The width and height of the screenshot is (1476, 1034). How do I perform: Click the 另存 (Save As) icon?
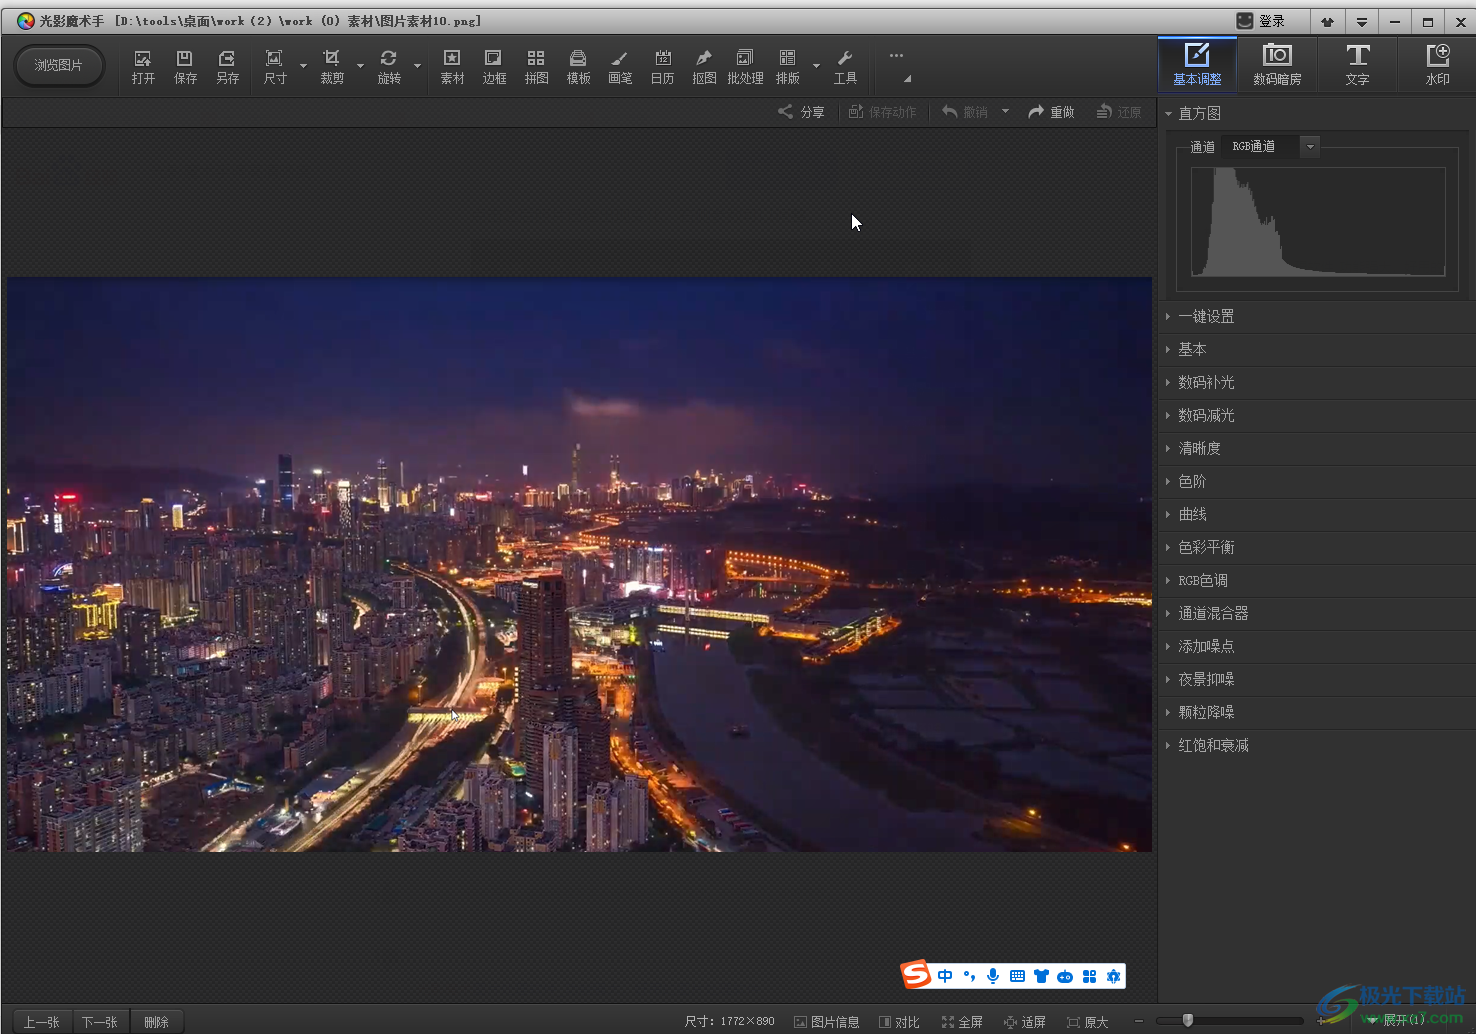click(x=227, y=66)
